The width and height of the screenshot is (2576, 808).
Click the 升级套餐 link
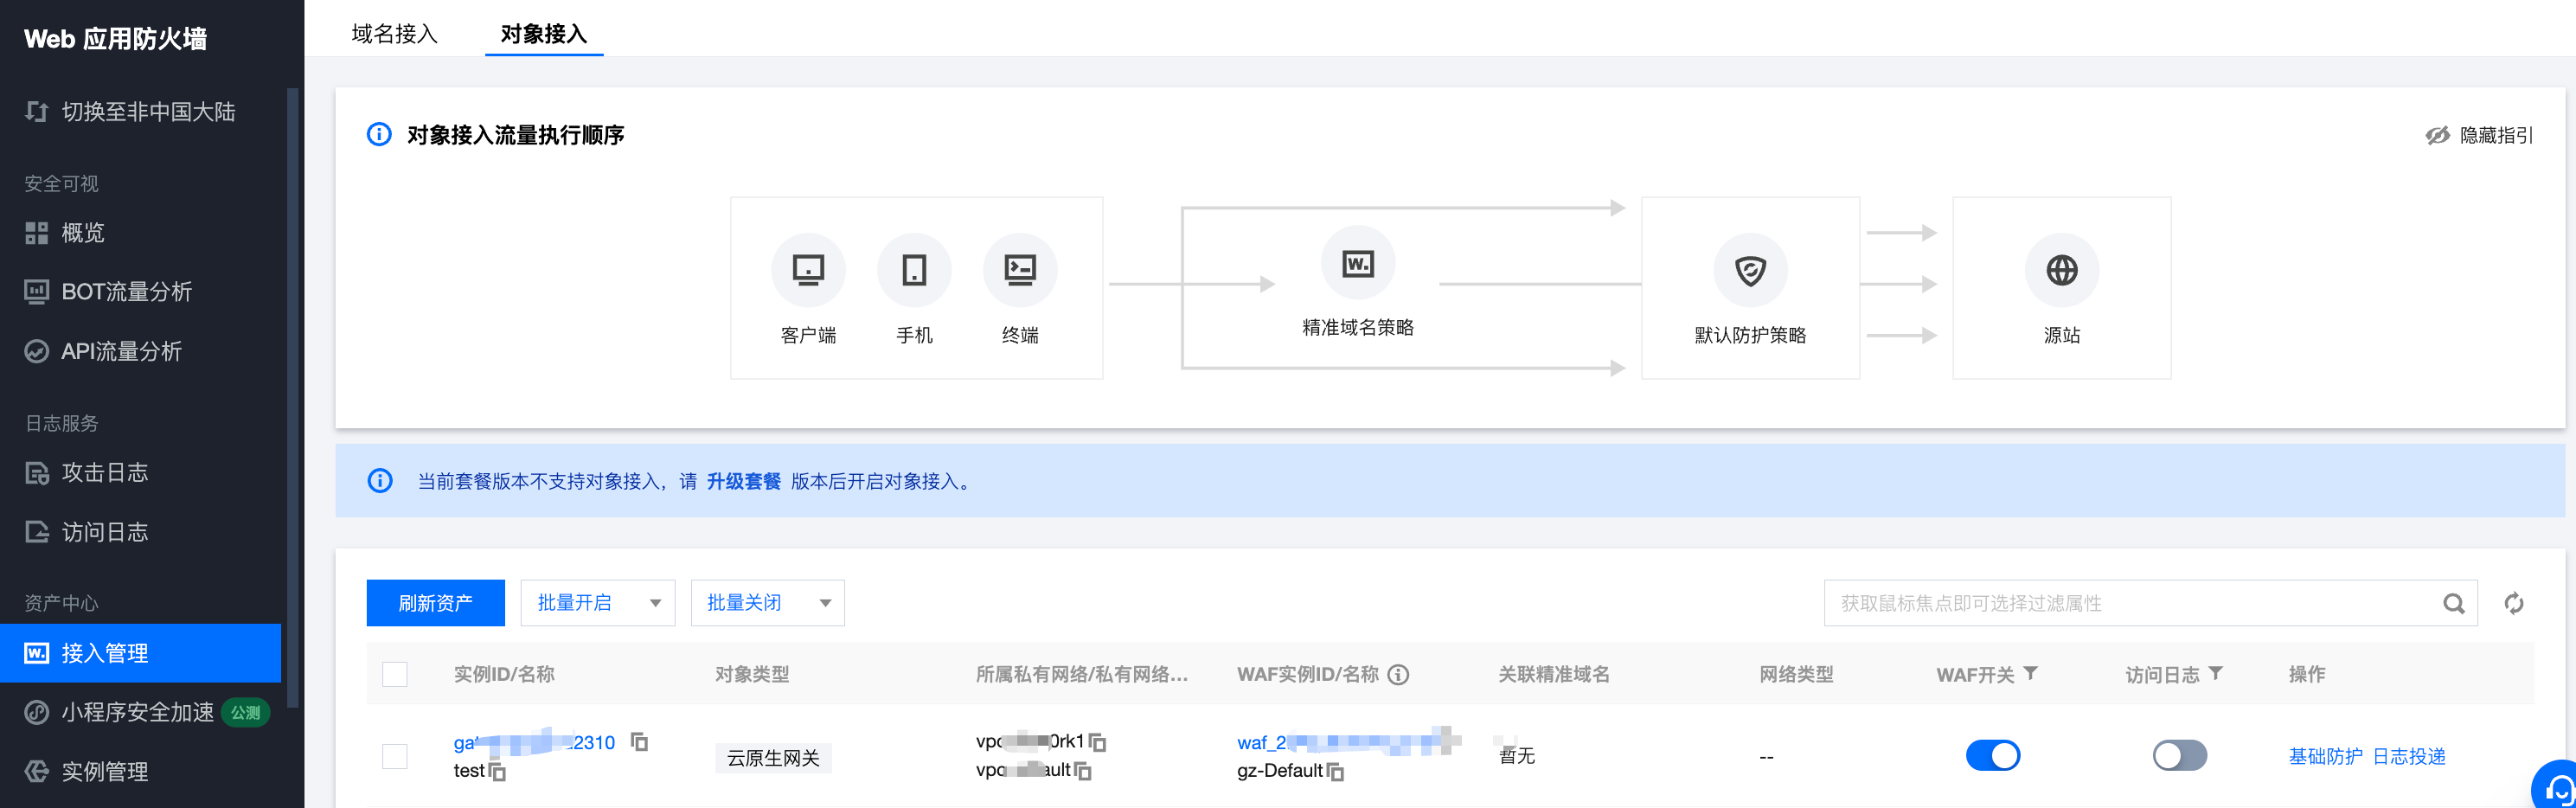(x=743, y=481)
